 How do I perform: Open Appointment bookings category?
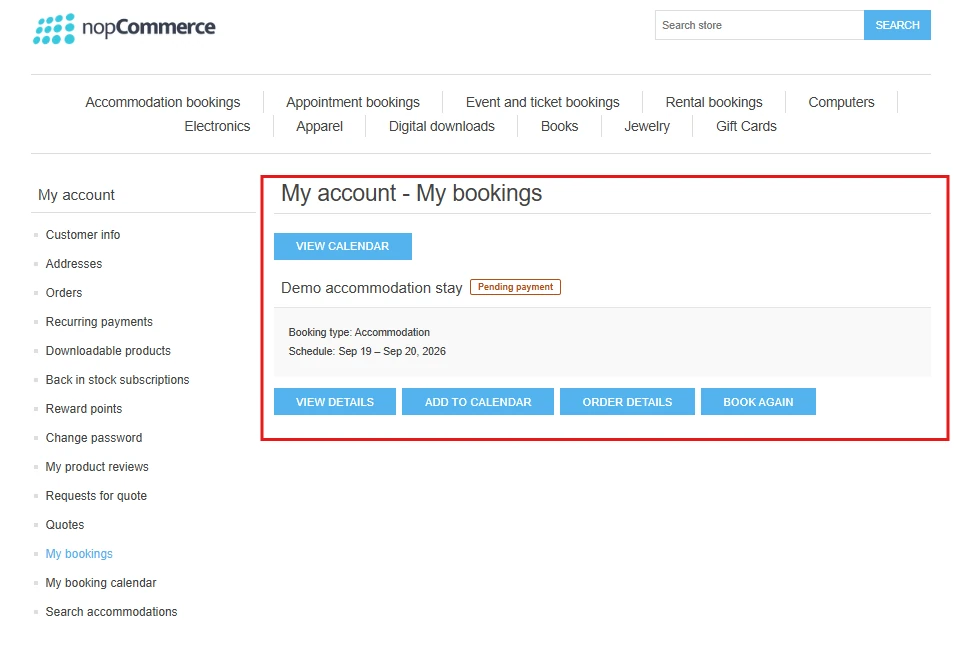353,102
